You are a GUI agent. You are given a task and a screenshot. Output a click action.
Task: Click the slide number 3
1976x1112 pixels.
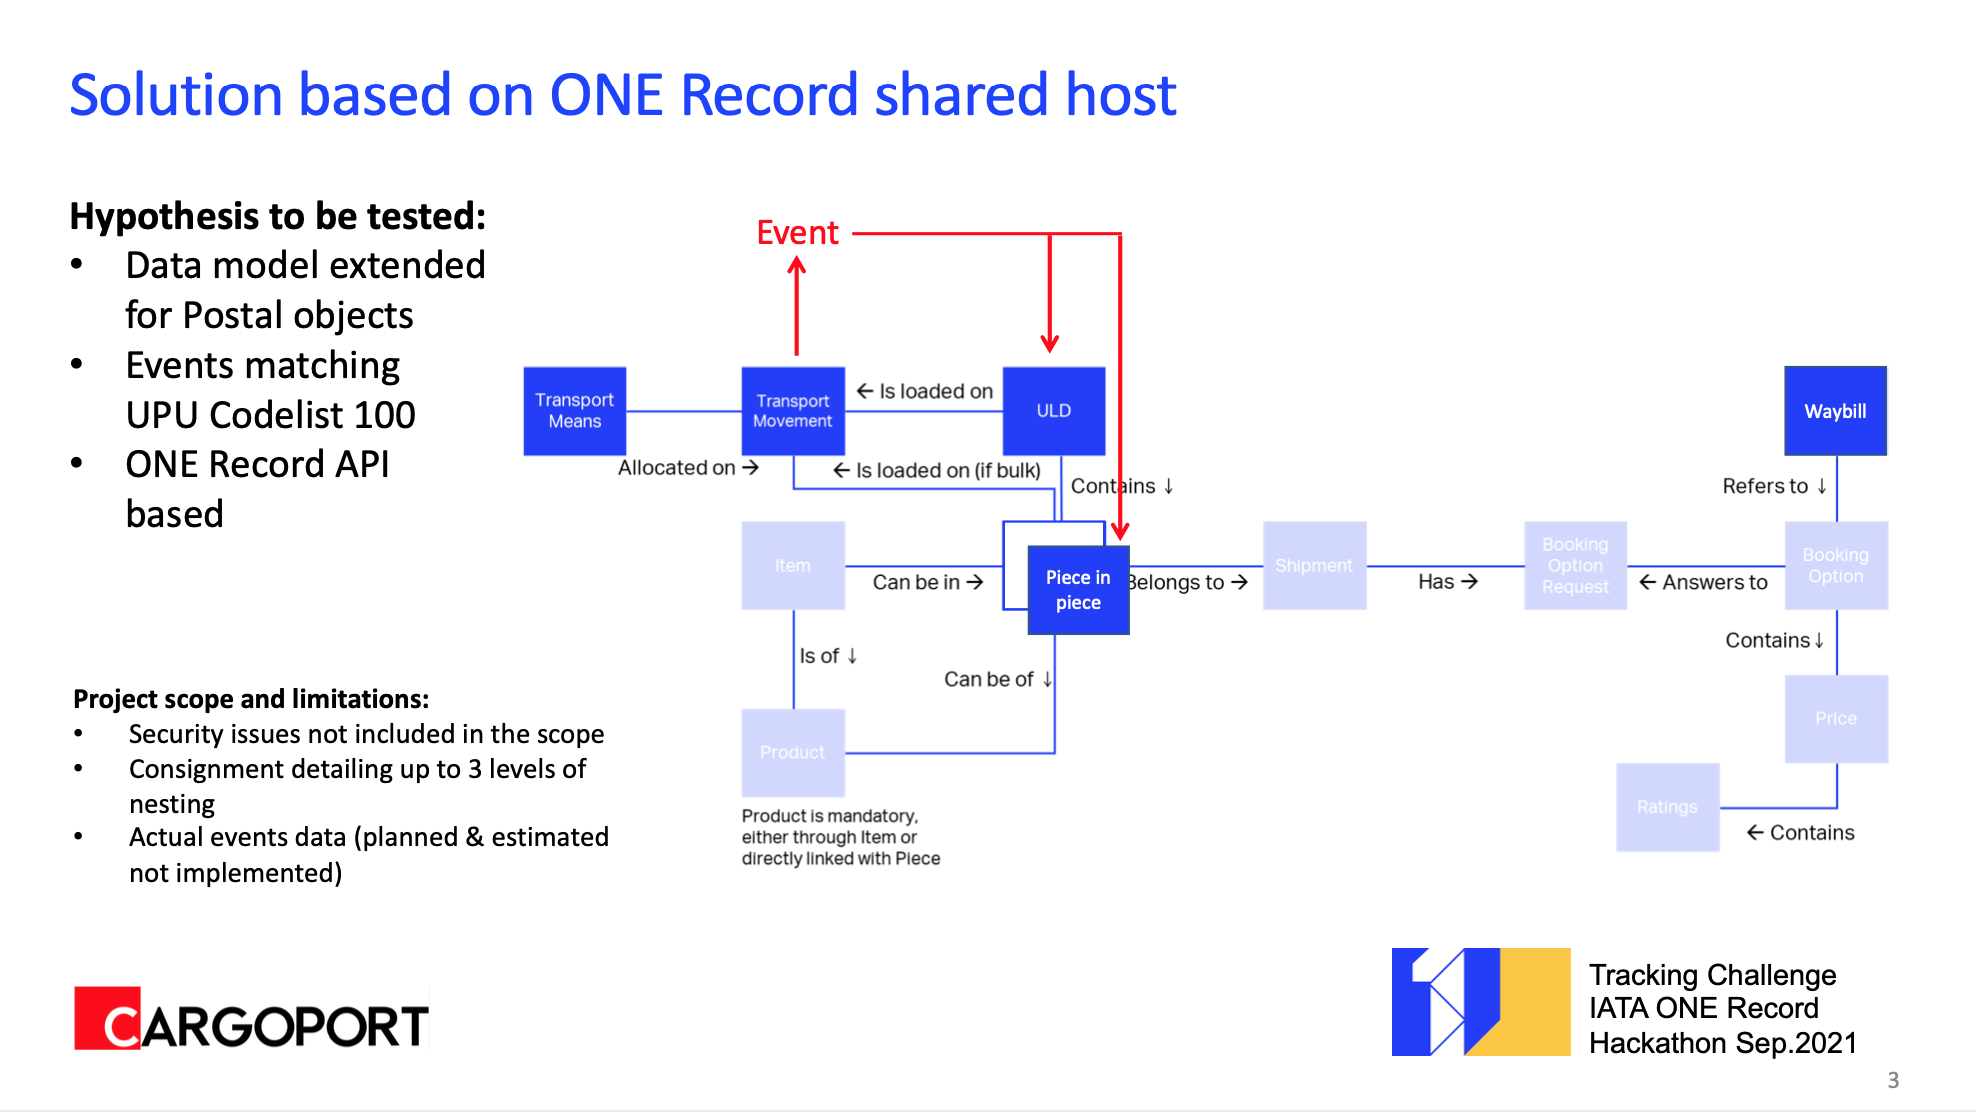[x=1892, y=1080]
